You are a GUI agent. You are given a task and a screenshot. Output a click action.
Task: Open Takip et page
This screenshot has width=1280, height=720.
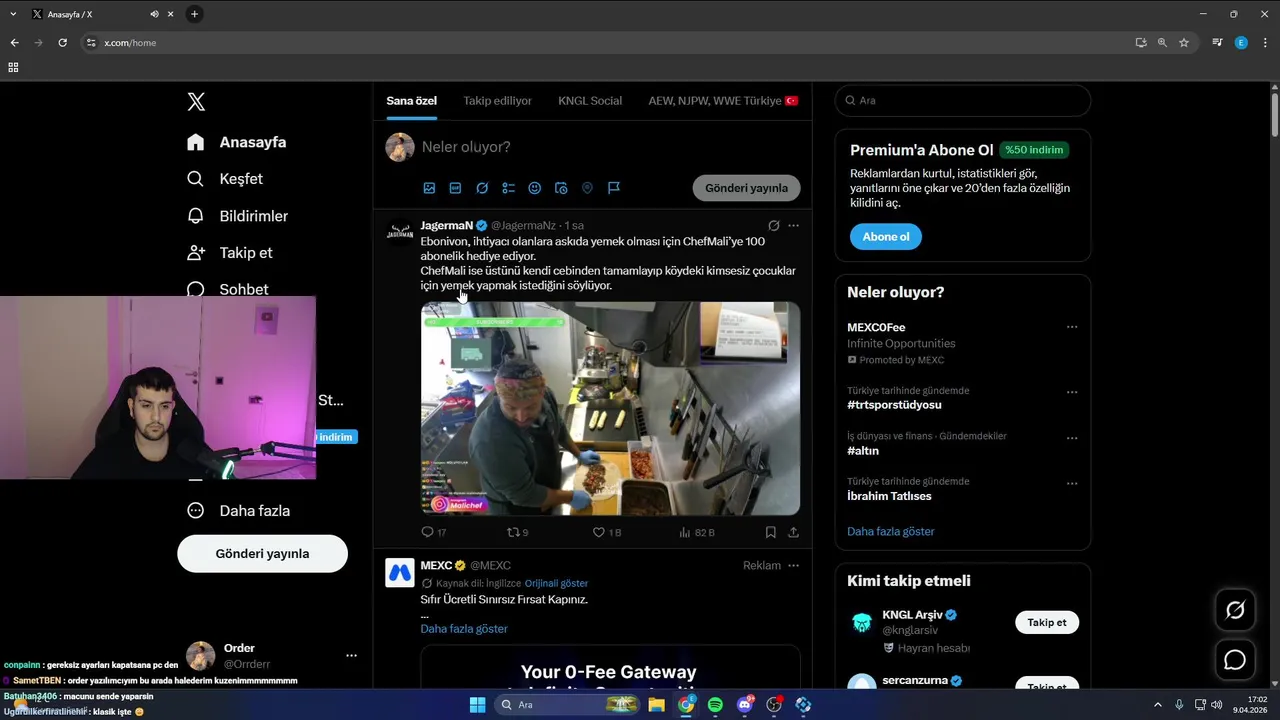pos(230,253)
